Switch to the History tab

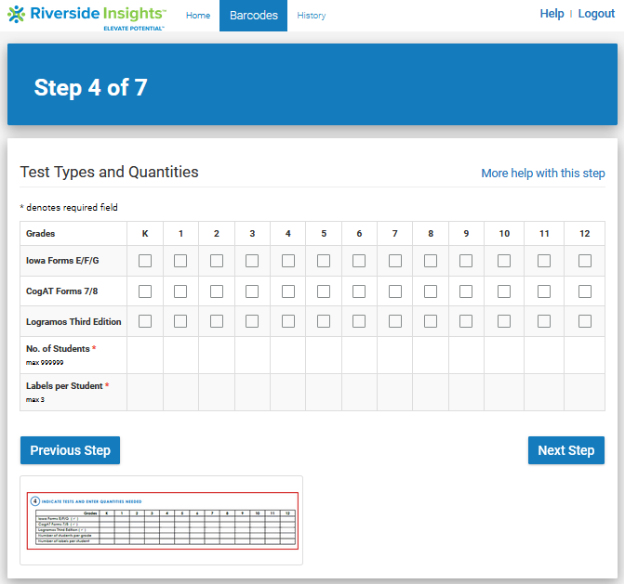click(311, 16)
